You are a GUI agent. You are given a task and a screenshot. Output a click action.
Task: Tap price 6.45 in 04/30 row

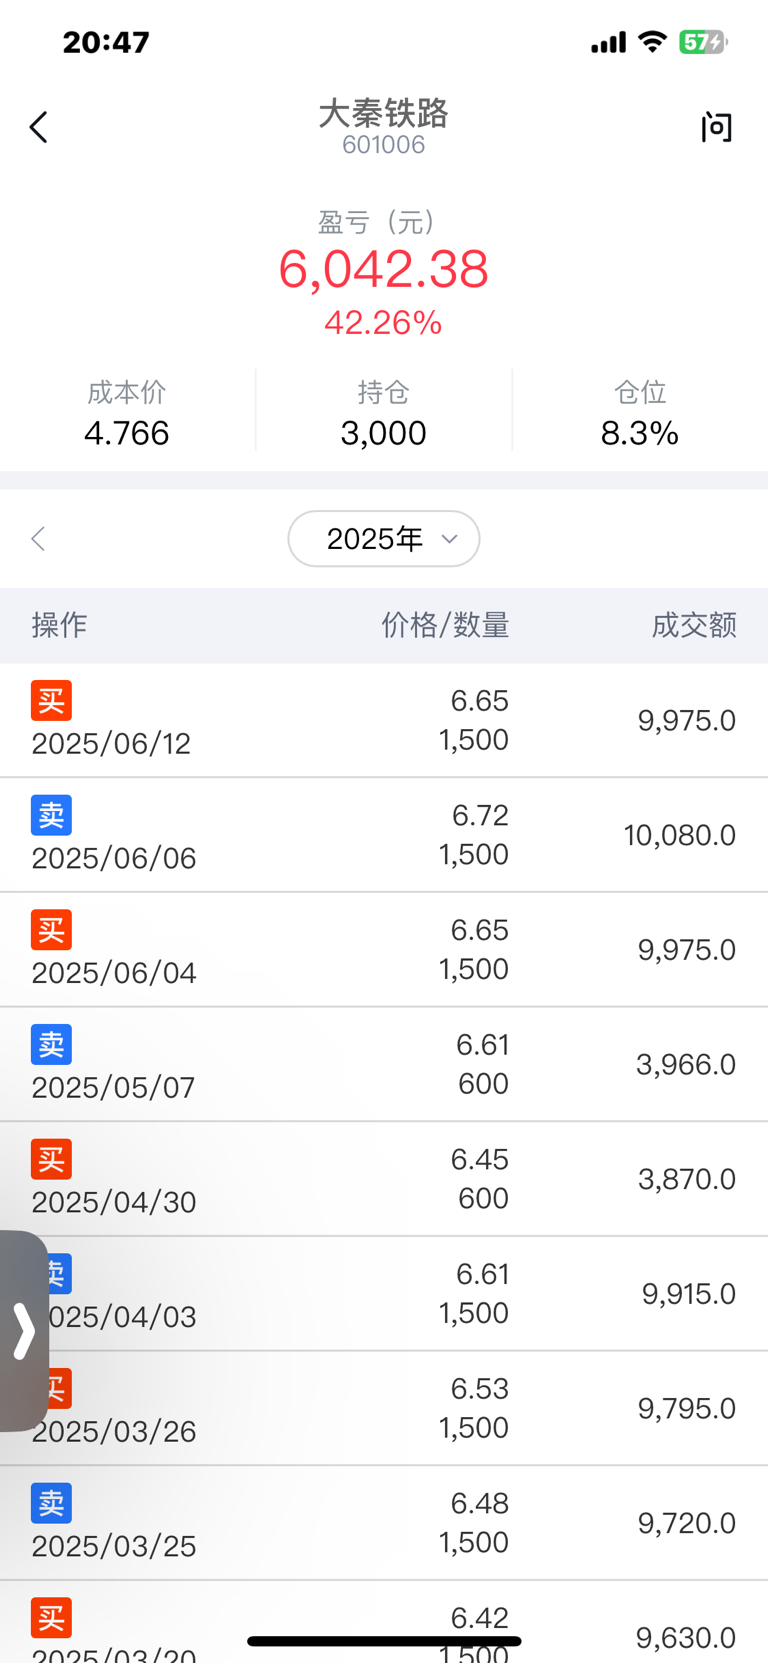480,1159
